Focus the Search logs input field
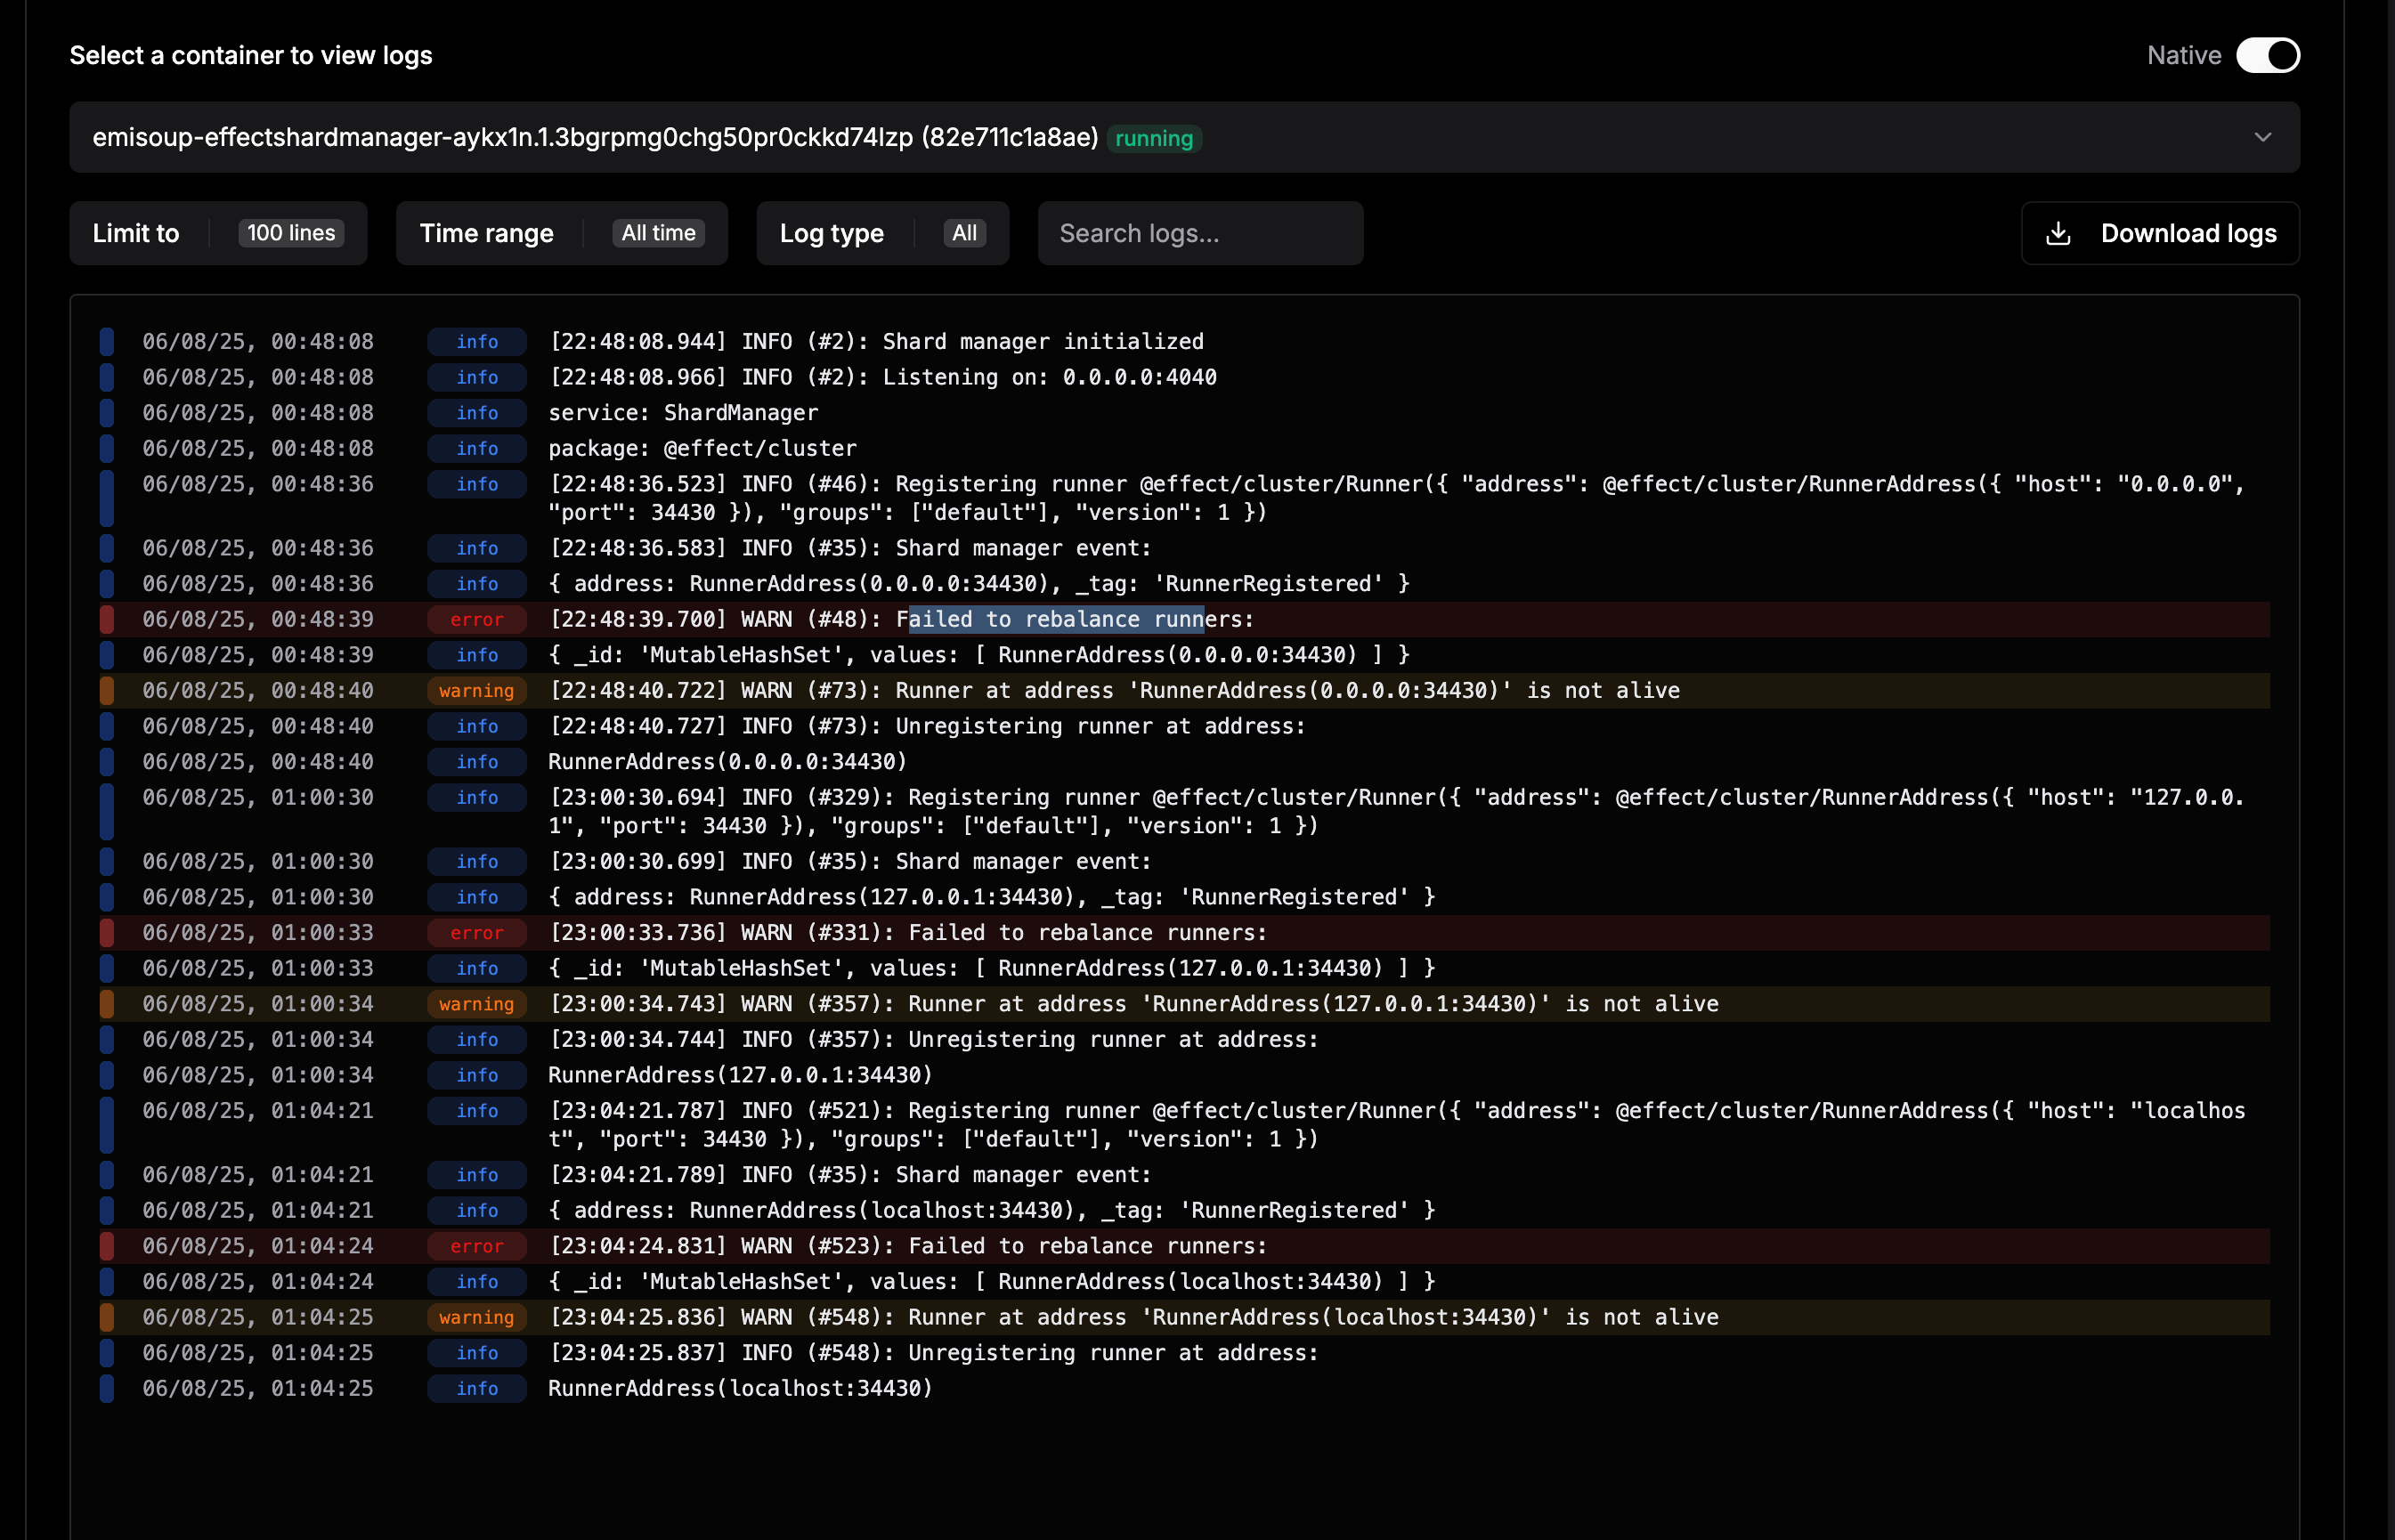This screenshot has width=2395, height=1540. click(1200, 234)
